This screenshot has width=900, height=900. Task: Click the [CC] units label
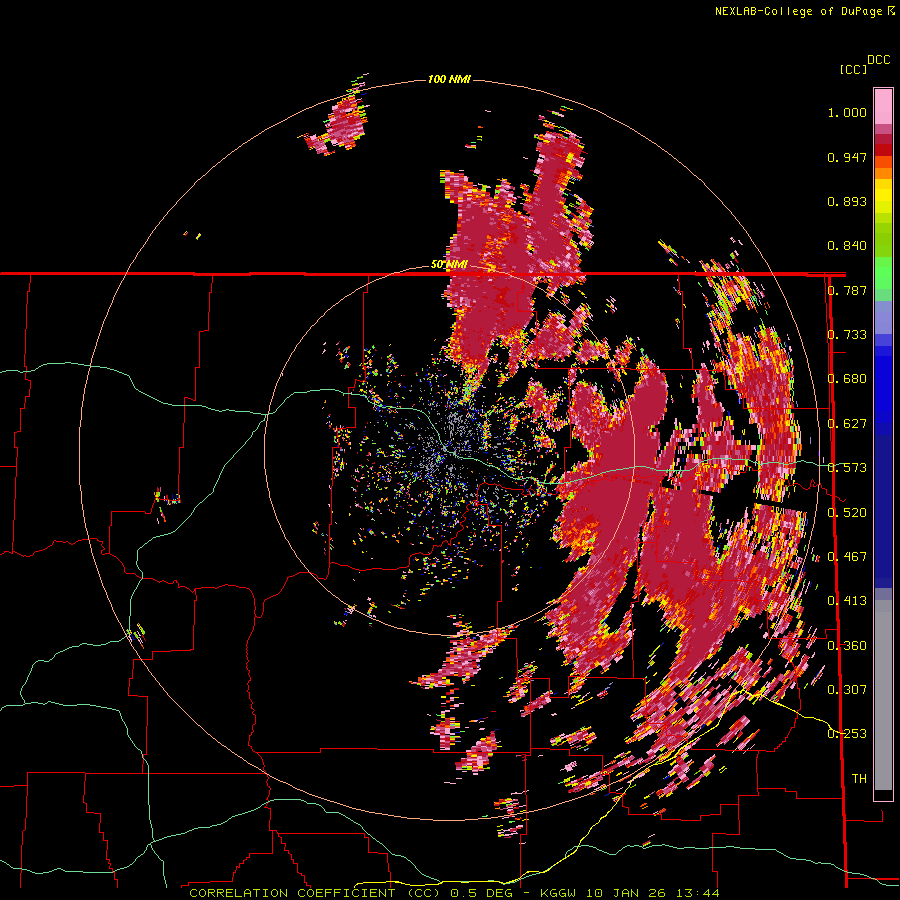853,69
